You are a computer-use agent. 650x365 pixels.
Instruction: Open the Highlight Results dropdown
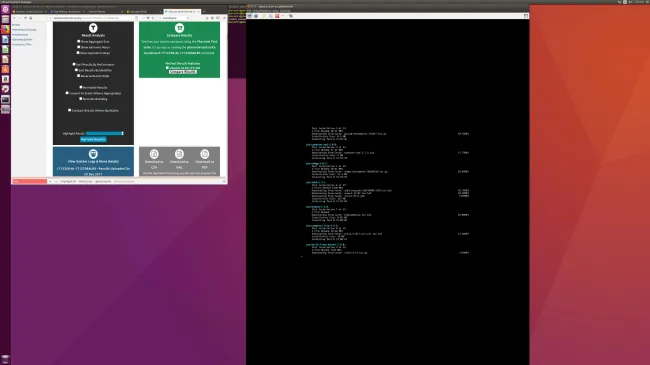coord(105,134)
